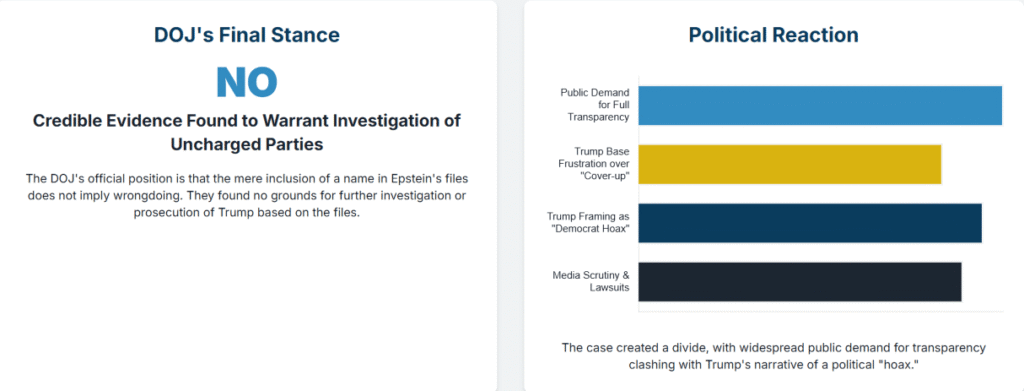1024x391 pixels.
Task: Click "Trump Base Frustration over Cover-up" label
Action: click(x=593, y=164)
